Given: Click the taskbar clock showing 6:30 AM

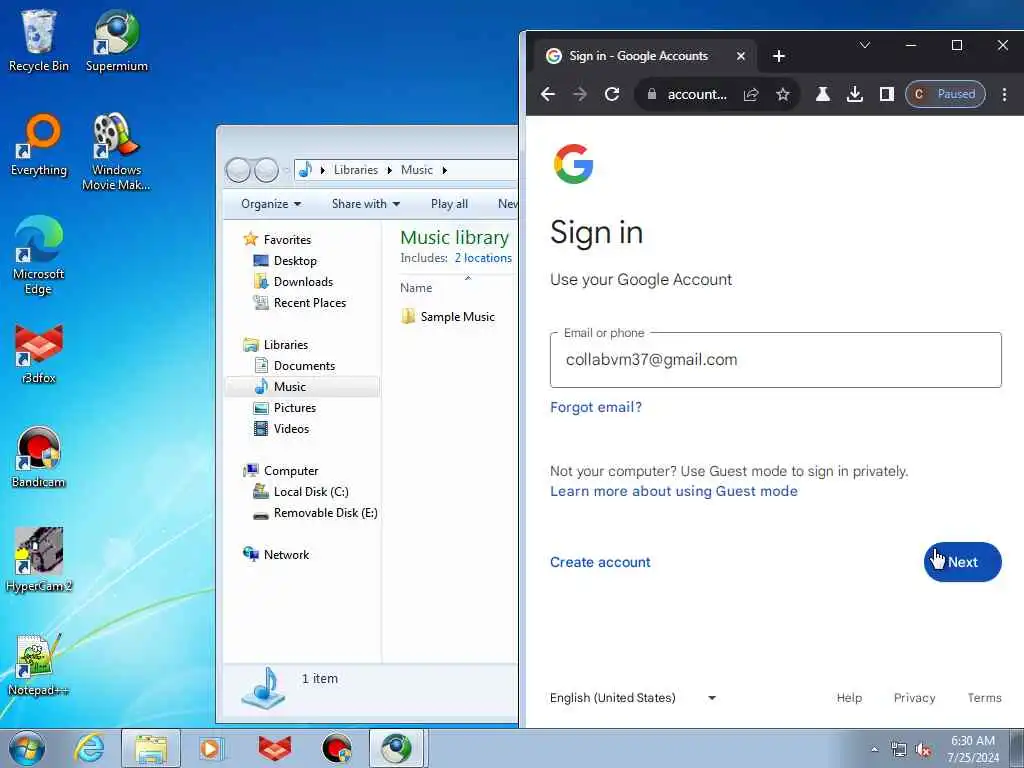Looking at the screenshot, I should (973, 749).
